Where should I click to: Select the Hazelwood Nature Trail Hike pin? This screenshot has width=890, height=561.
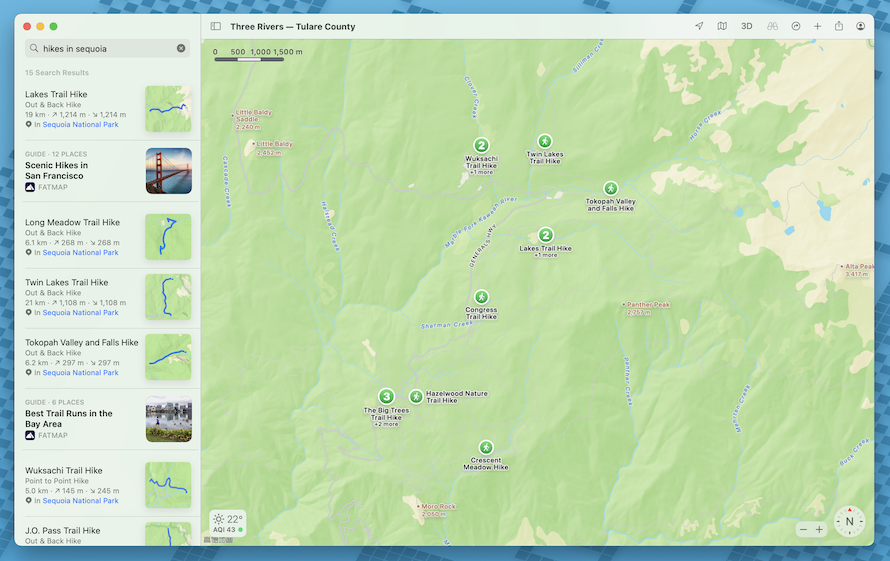[x=416, y=396]
